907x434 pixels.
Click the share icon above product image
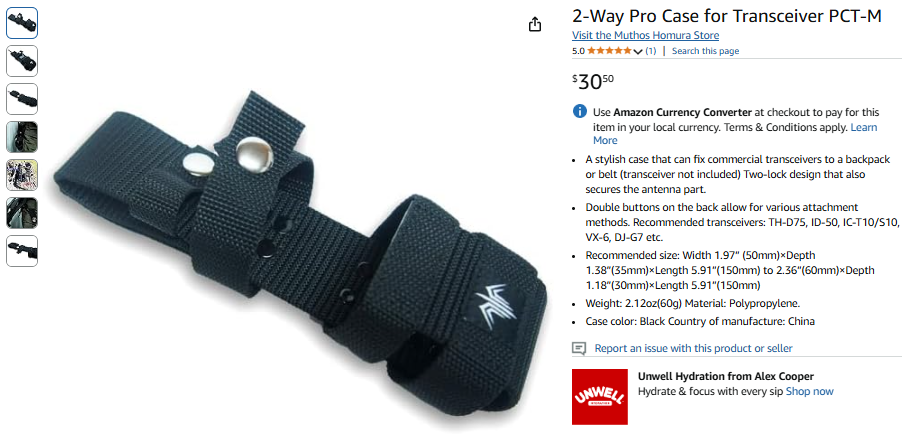(x=535, y=24)
